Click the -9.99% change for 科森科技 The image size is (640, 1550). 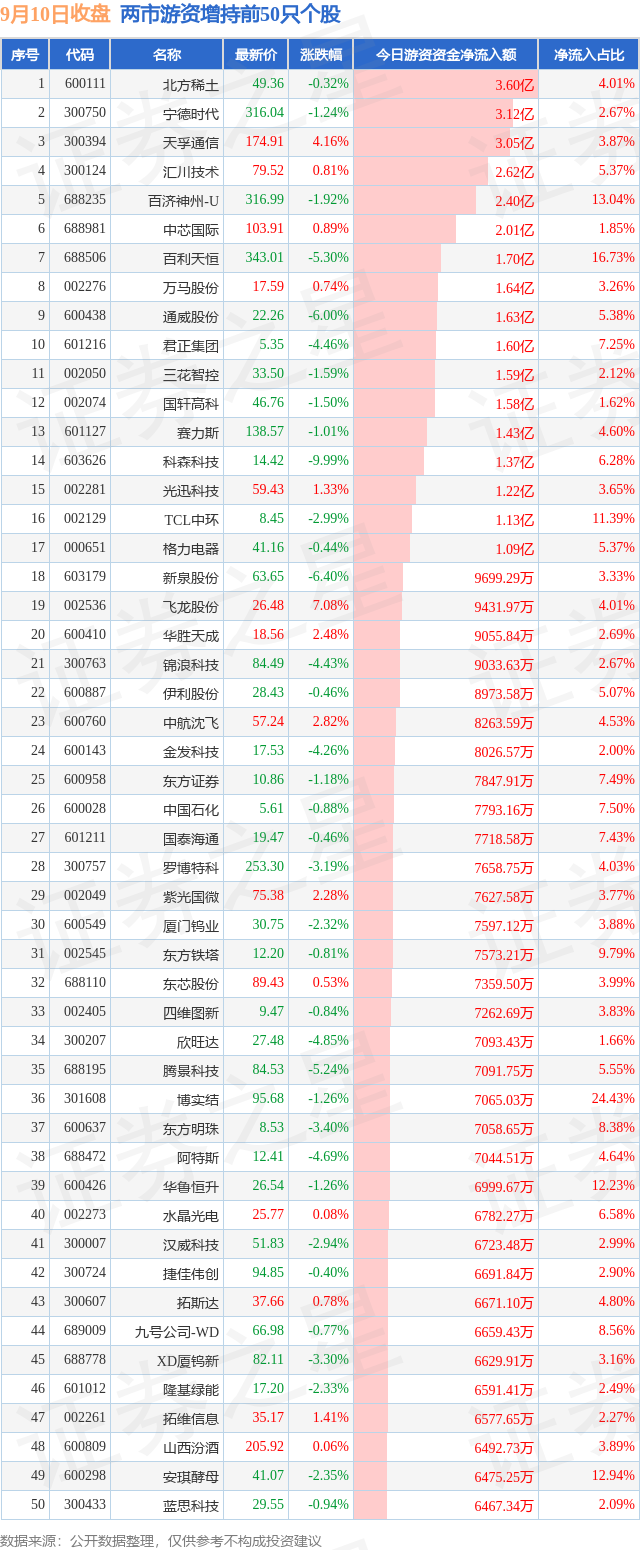[x=328, y=461]
